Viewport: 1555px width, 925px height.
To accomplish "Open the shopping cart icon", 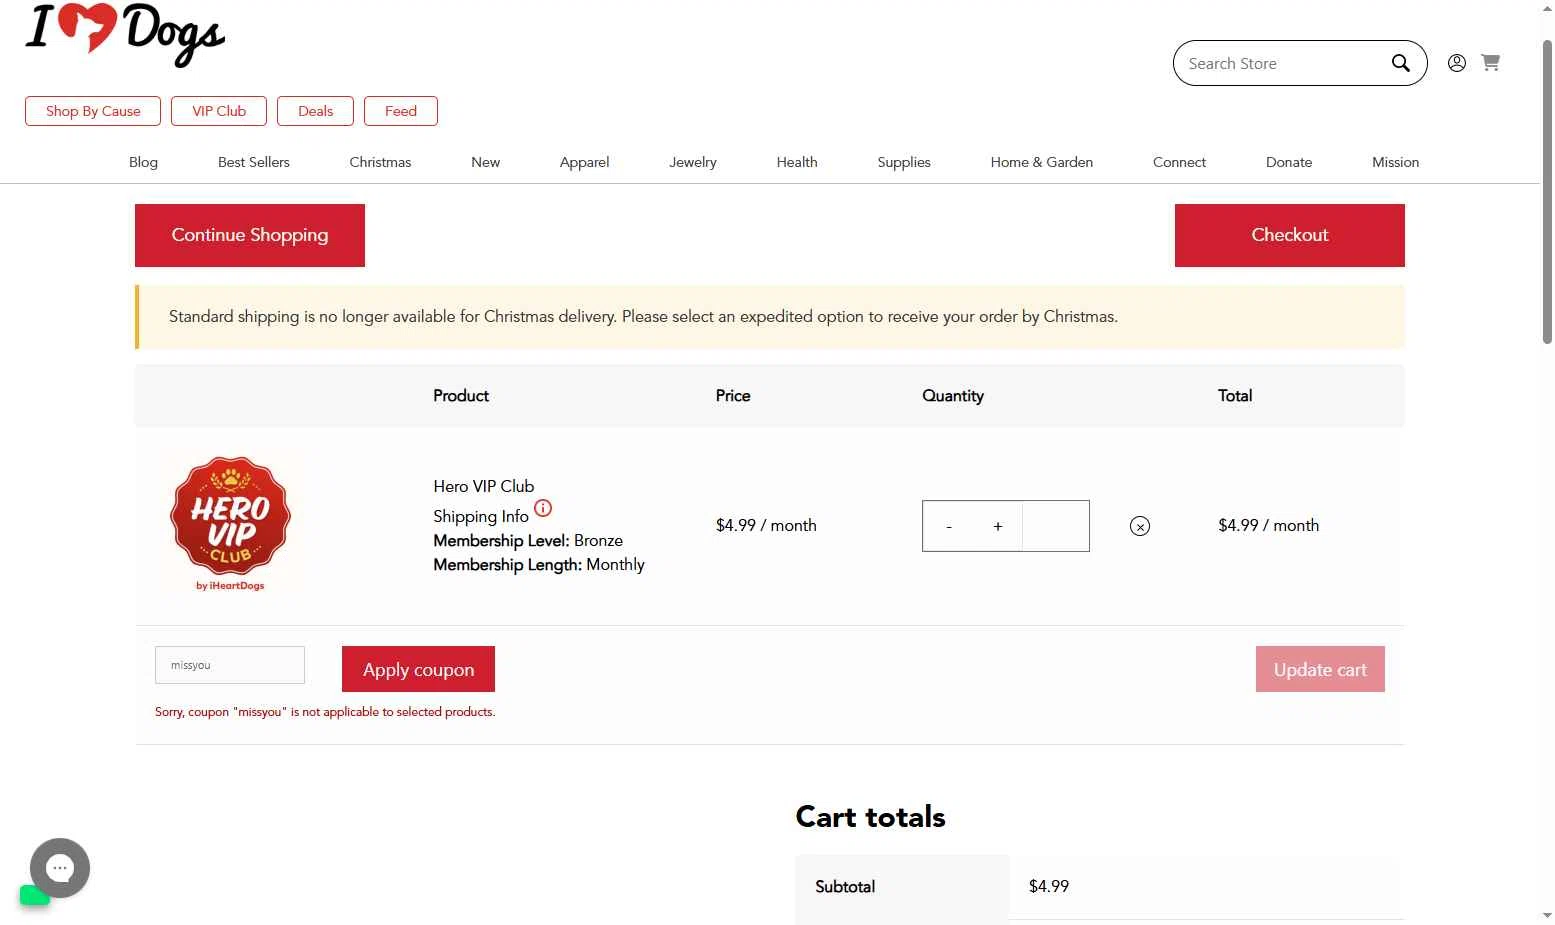I will (1490, 63).
